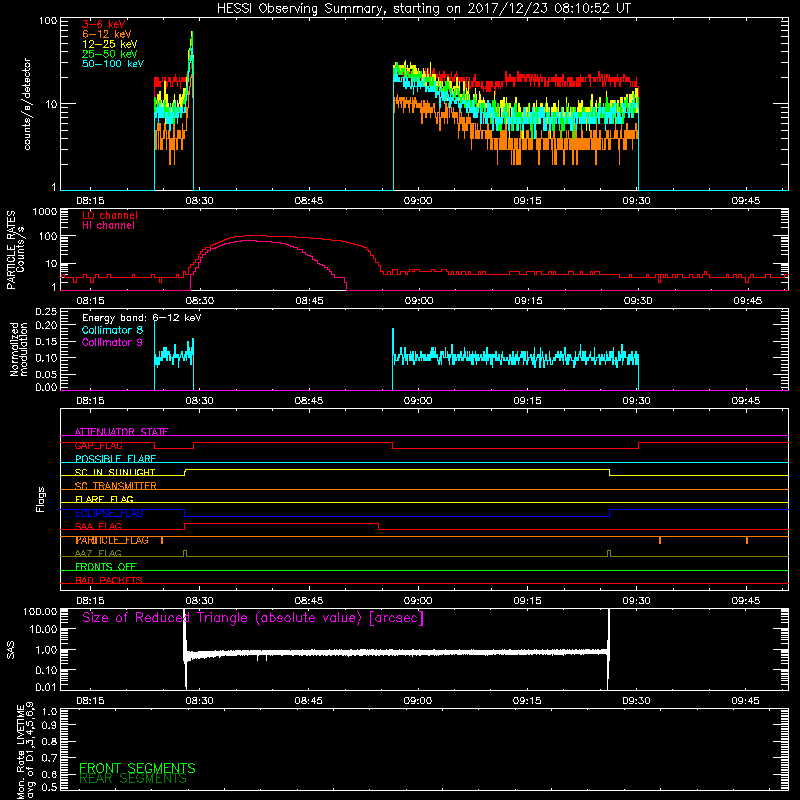Click the FRONTS_OFF flag label
This screenshot has width=800, height=800.
coord(106,567)
